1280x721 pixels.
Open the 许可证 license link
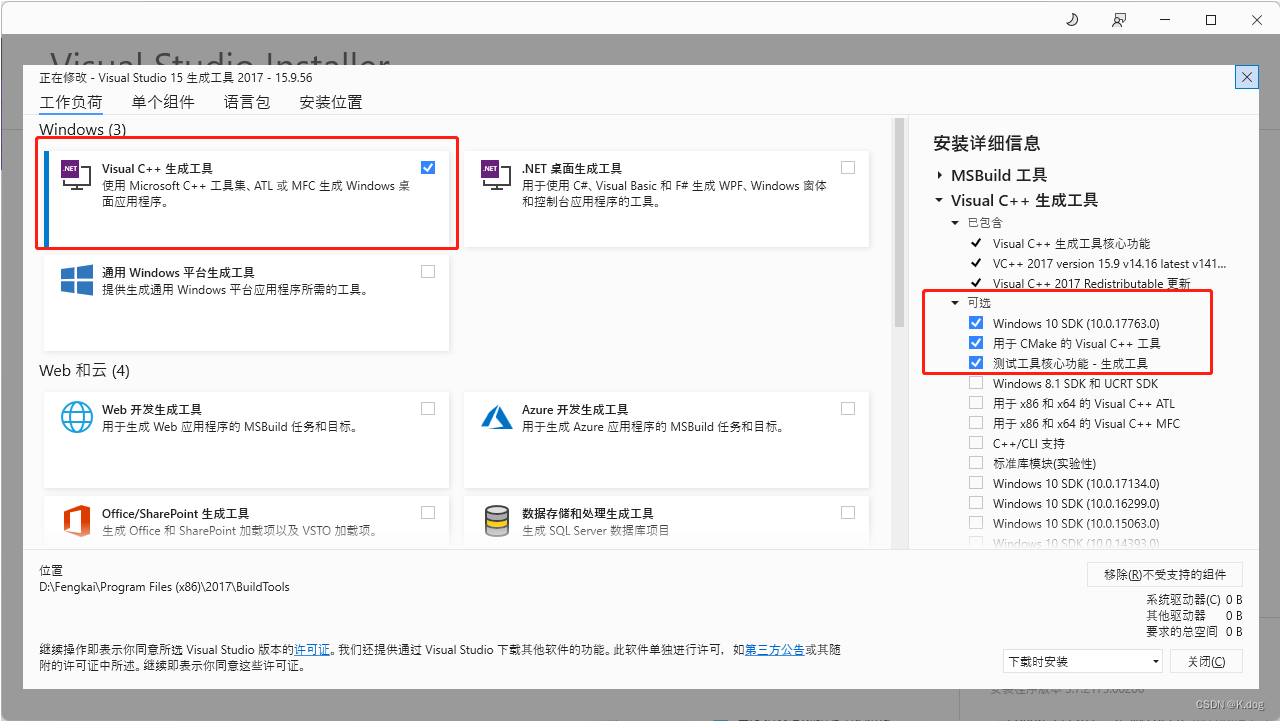coord(312,650)
